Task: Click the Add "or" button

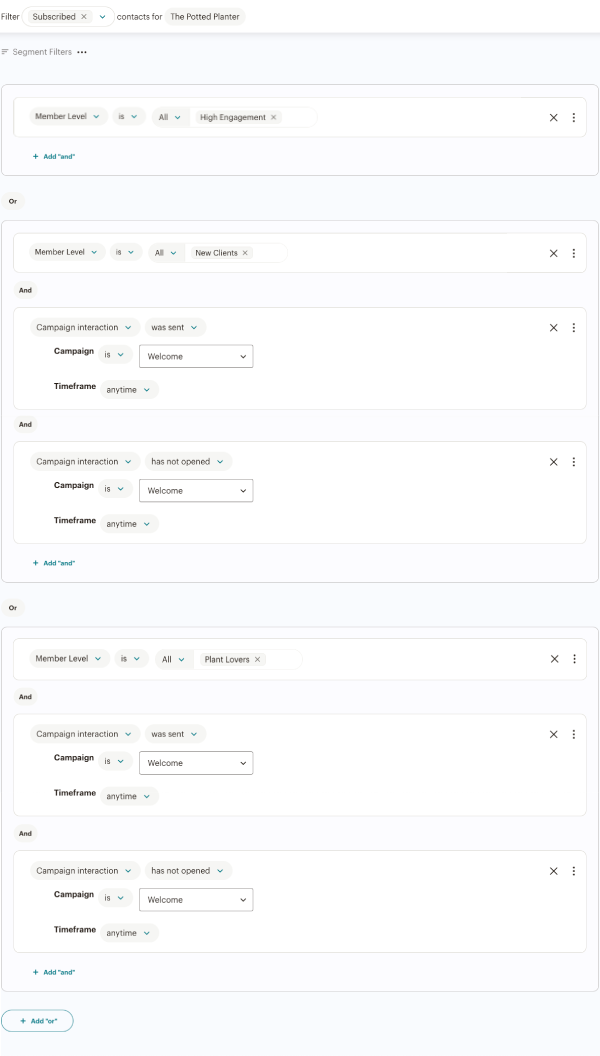Action: pyautogui.click(x=38, y=1021)
